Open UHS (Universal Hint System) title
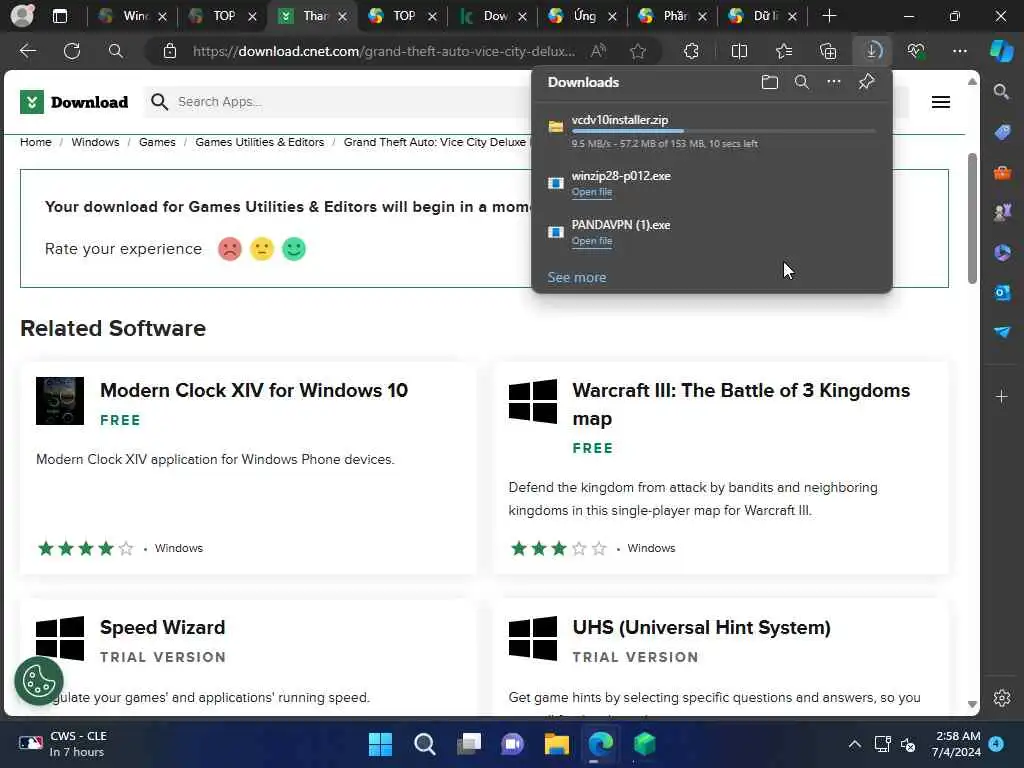The image size is (1024, 768). click(701, 628)
